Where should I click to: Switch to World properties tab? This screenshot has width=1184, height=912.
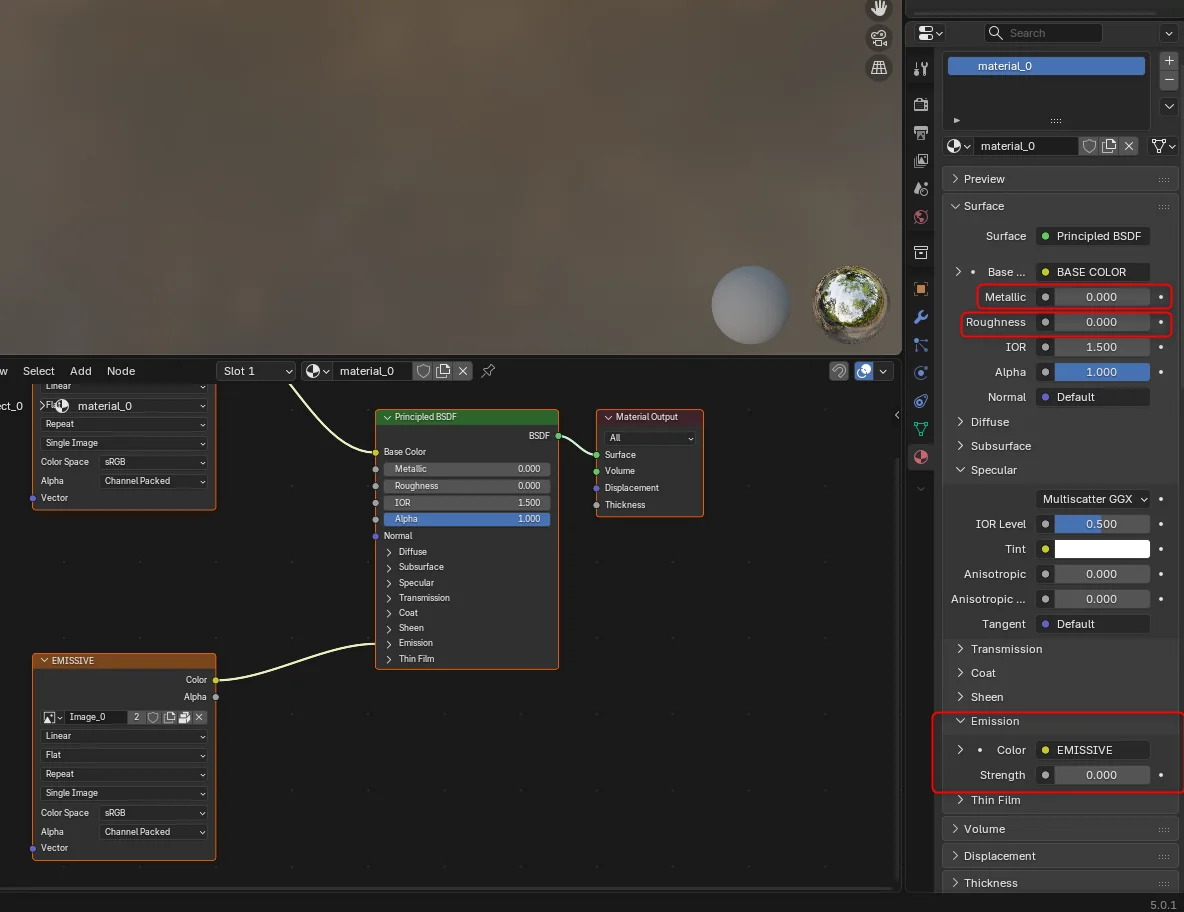(x=921, y=217)
